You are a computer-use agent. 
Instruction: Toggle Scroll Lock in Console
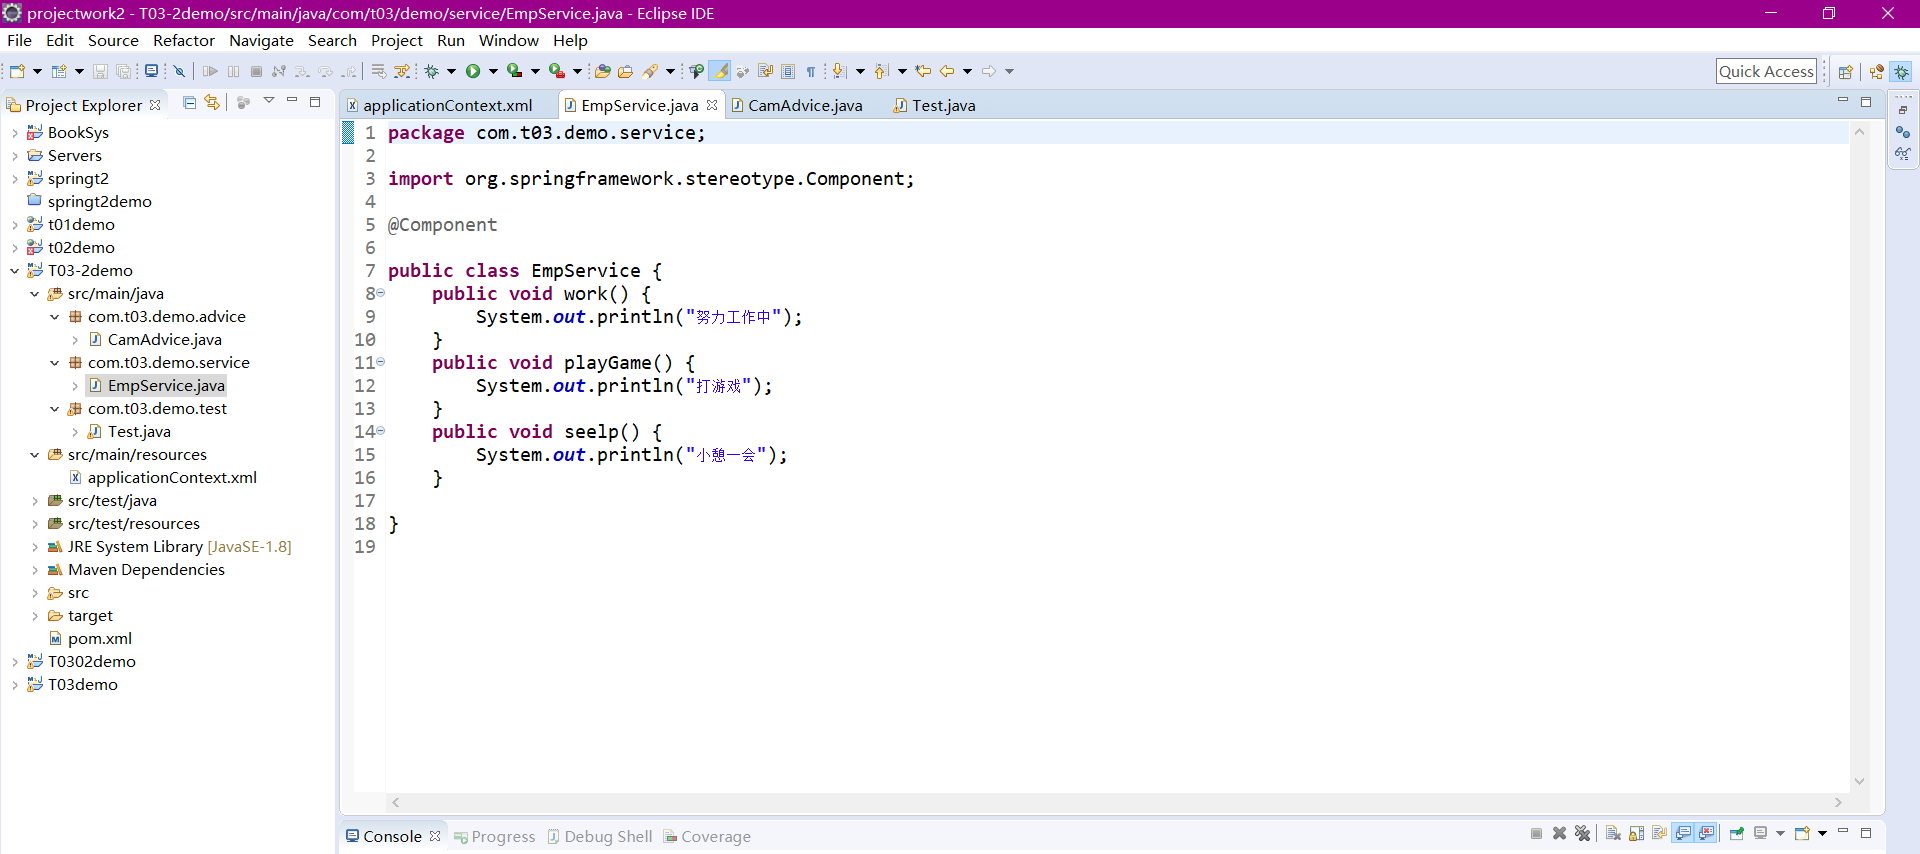(1636, 833)
